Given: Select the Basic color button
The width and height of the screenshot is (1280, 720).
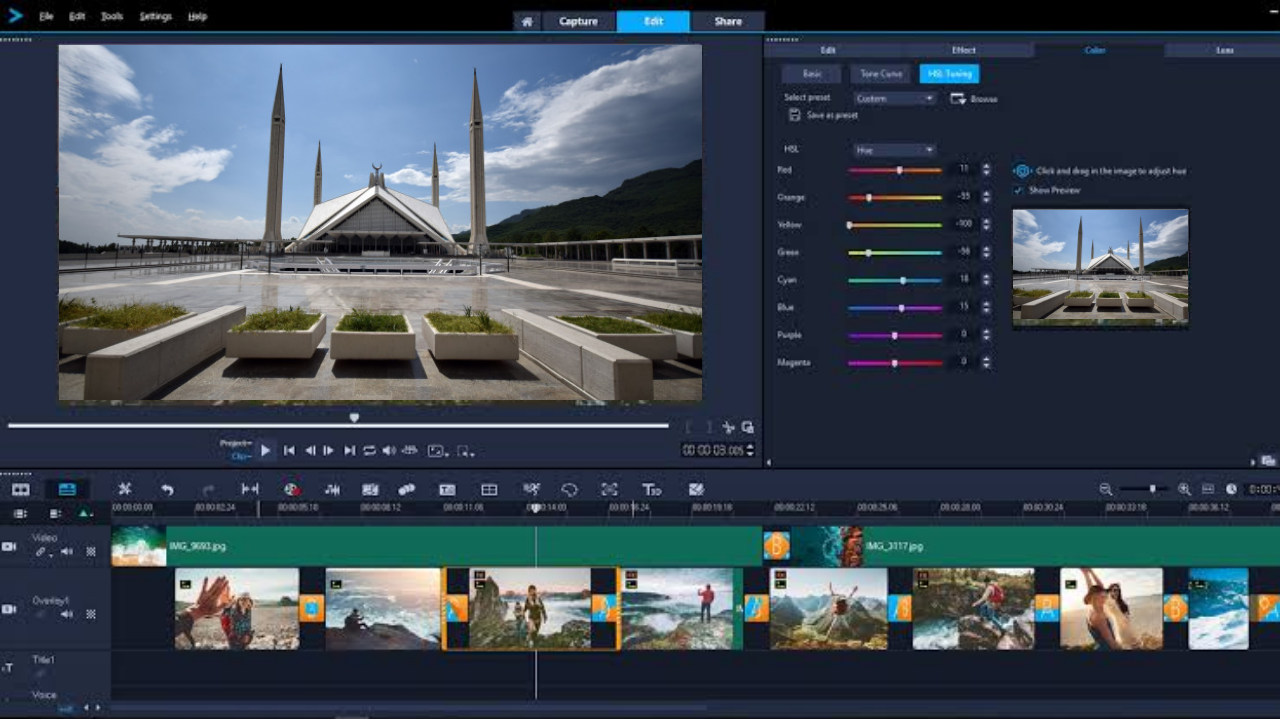Looking at the screenshot, I should [812, 74].
